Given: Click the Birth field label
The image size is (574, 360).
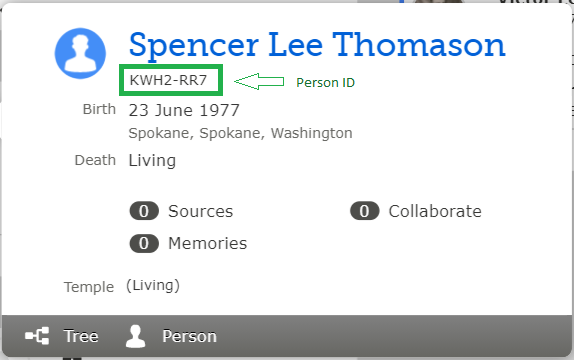Looking at the screenshot, I should (x=99, y=109).
